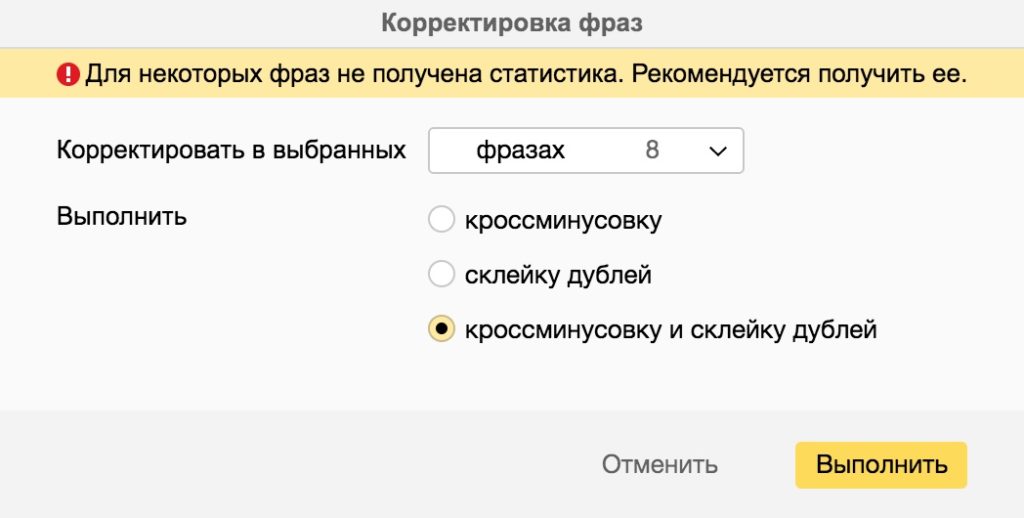
Task: Click the Корректировка фраз dialog title
Action: pos(511,23)
